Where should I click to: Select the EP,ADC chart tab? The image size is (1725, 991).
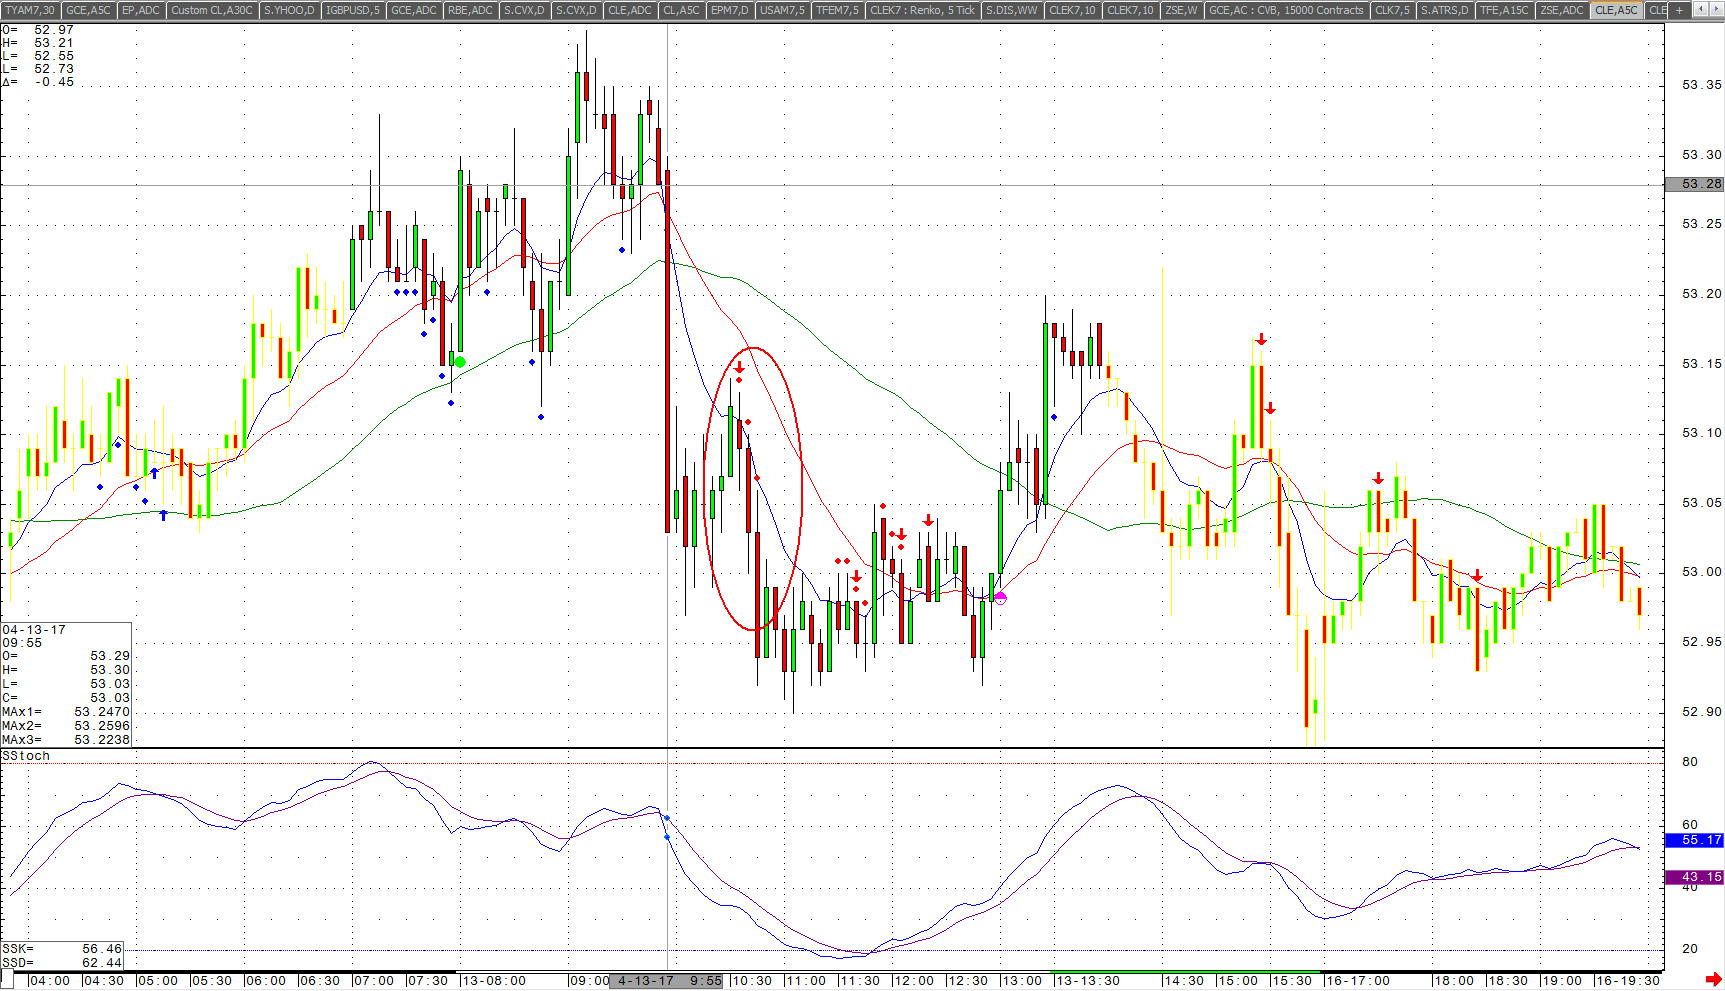coord(140,10)
